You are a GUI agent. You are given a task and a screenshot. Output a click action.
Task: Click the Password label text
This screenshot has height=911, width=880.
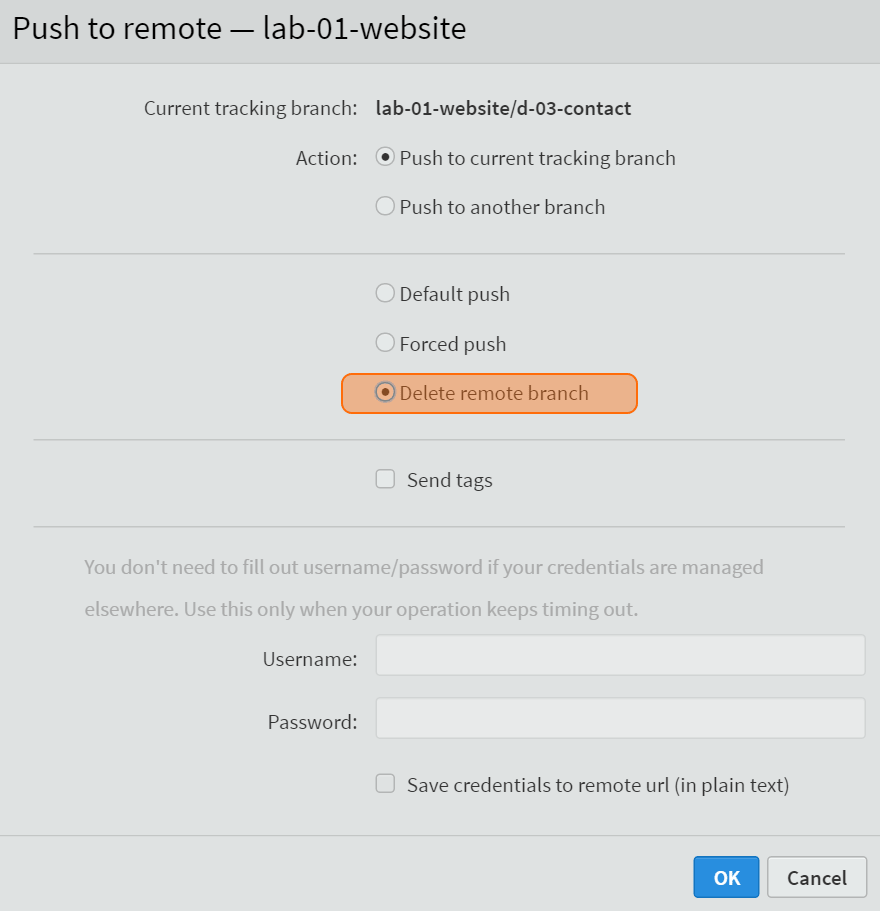tap(313, 722)
